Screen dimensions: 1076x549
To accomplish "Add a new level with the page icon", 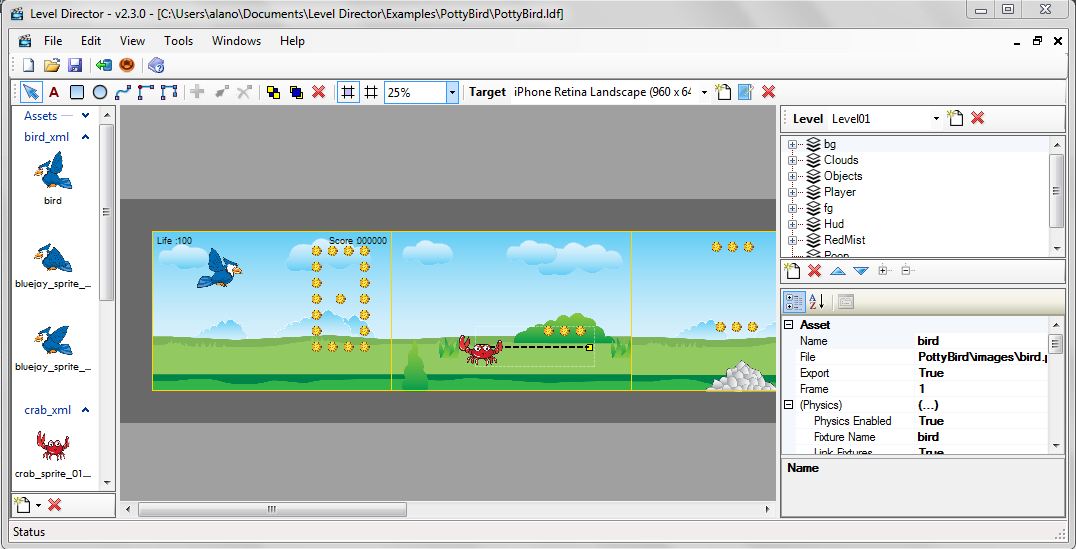I will [955, 118].
